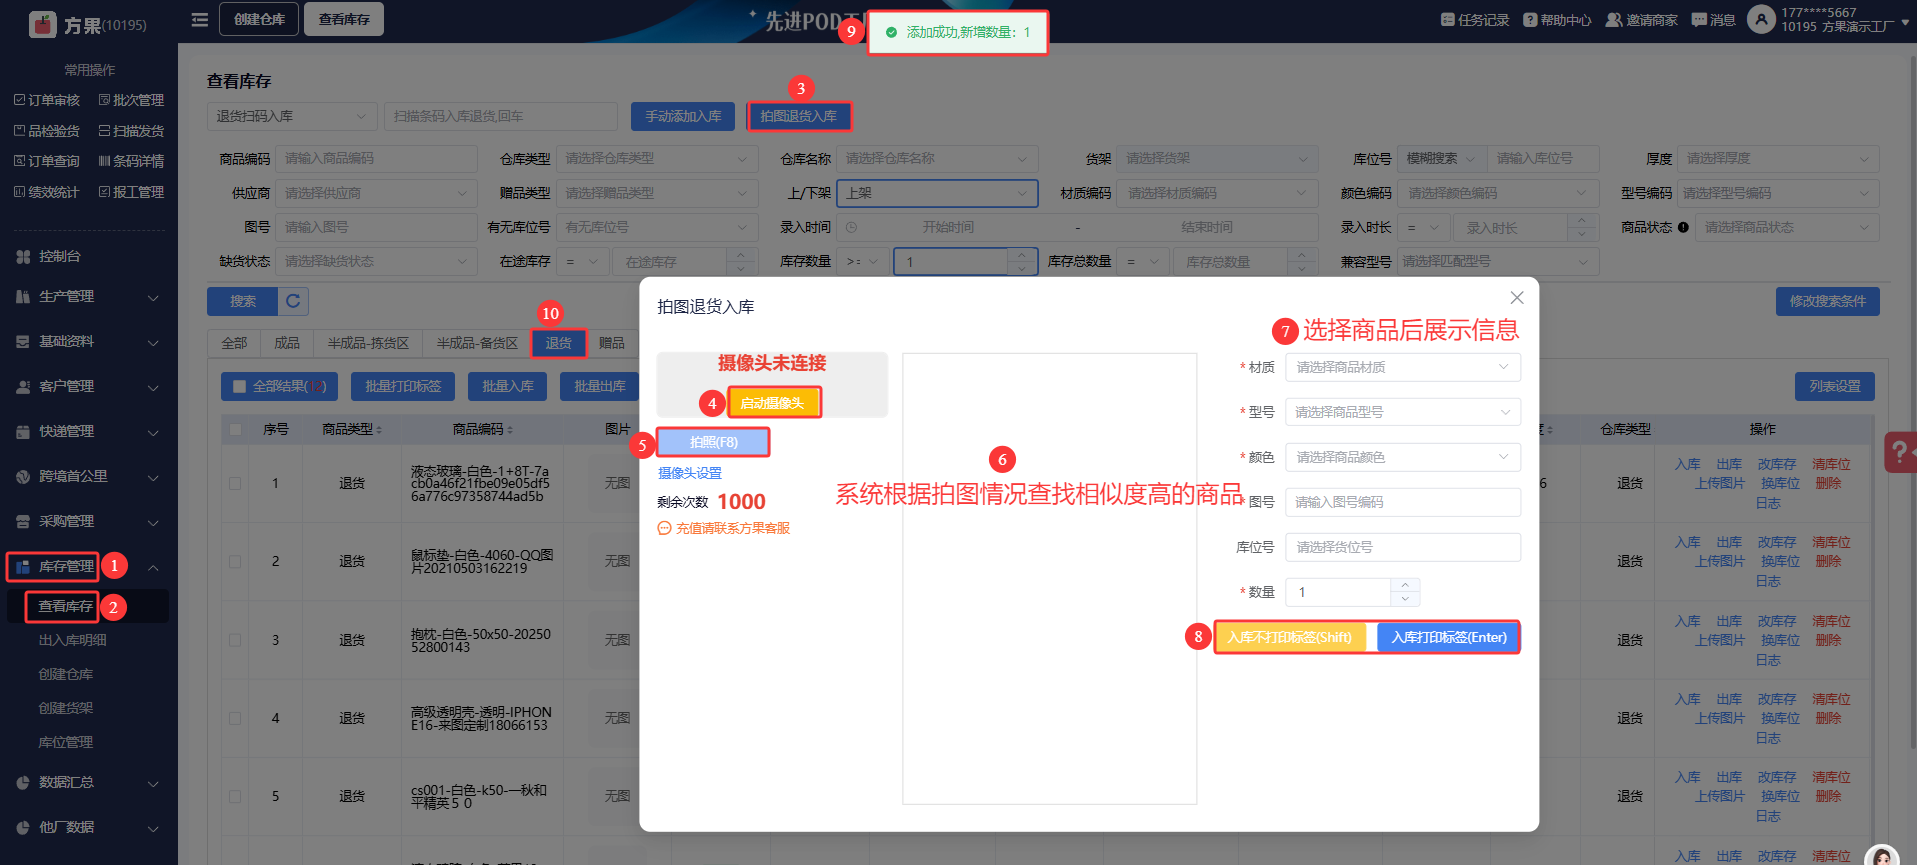
Task: Click the 商品状态 info icon
Action: point(1683,227)
